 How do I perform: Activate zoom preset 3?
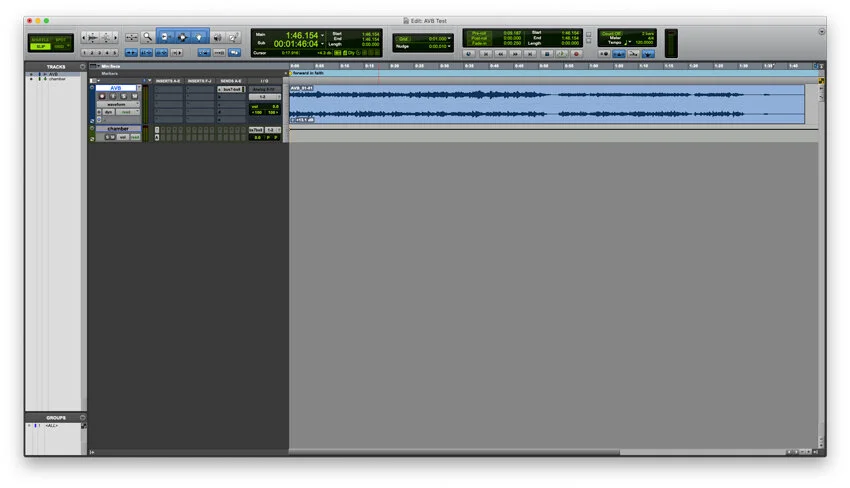pyautogui.click(x=100, y=53)
